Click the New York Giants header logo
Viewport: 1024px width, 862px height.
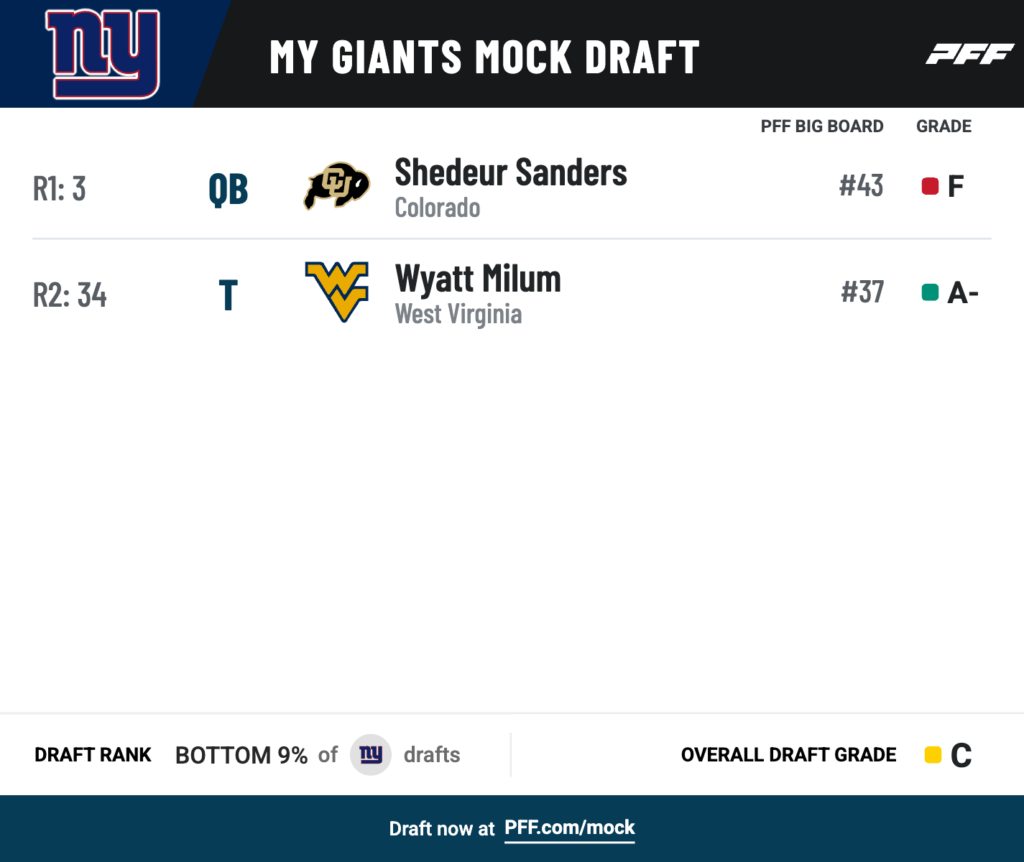[103, 54]
